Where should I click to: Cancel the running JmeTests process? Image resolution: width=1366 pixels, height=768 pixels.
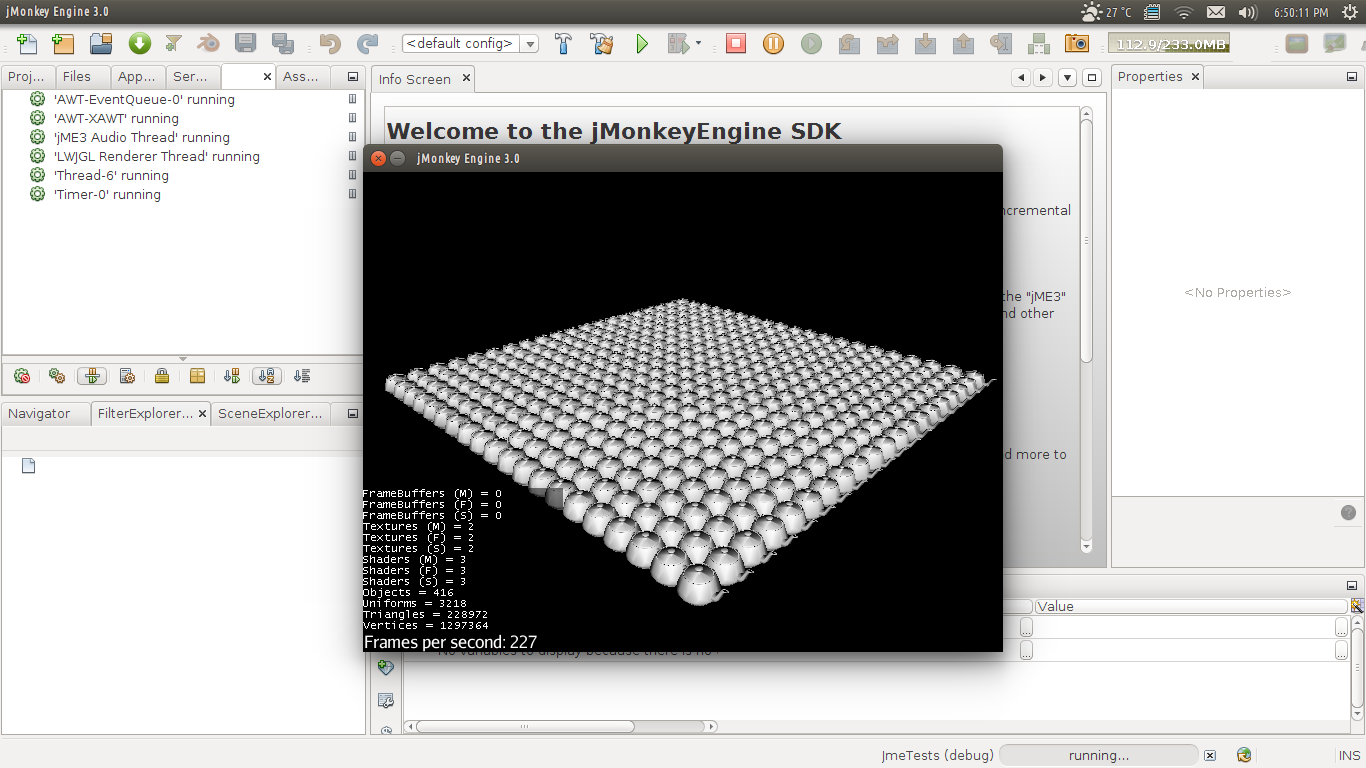tap(1210, 756)
